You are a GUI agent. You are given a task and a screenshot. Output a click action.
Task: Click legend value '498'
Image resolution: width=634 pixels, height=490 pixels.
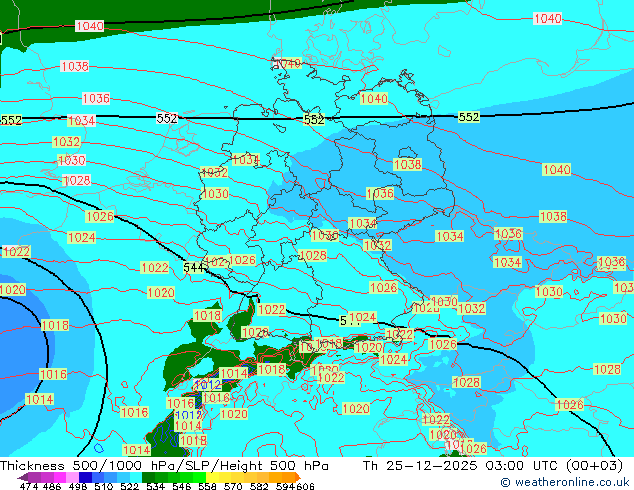click(x=76, y=486)
